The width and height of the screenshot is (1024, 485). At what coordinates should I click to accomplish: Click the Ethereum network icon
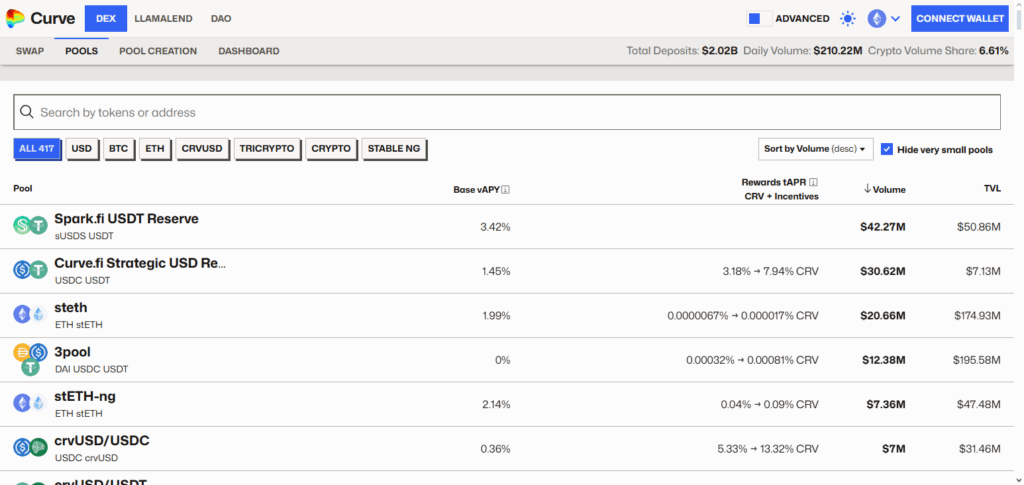pos(876,19)
